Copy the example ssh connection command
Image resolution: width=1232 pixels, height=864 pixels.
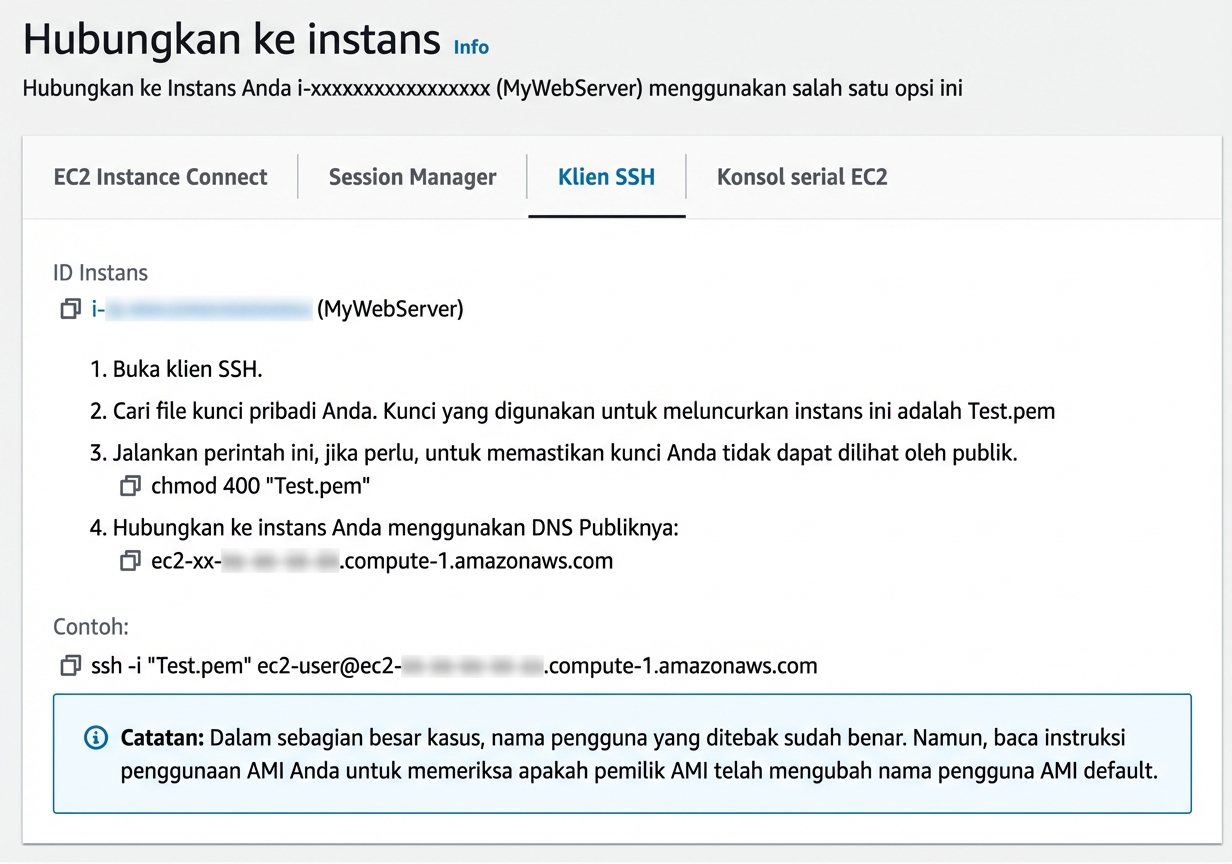coord(69,665)
